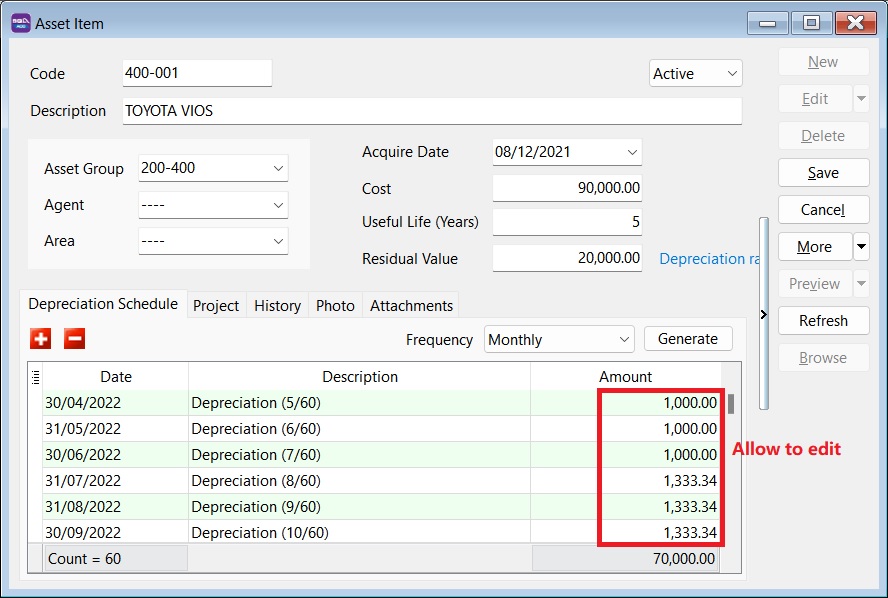
Task: Expand the Asset Group dropdown
Action: click(x=278, y=169)
